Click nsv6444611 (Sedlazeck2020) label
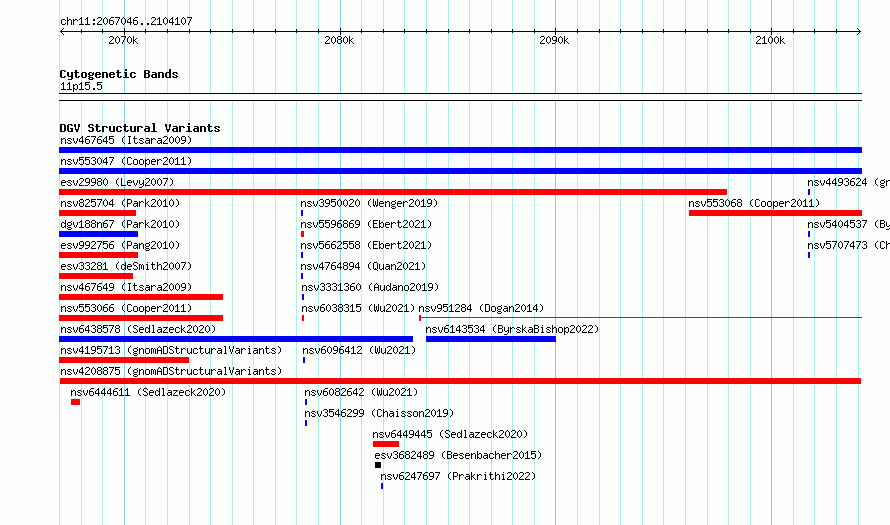Image resolution: width=890 pixels, height=525 pixels. click(x=148, y=392)
